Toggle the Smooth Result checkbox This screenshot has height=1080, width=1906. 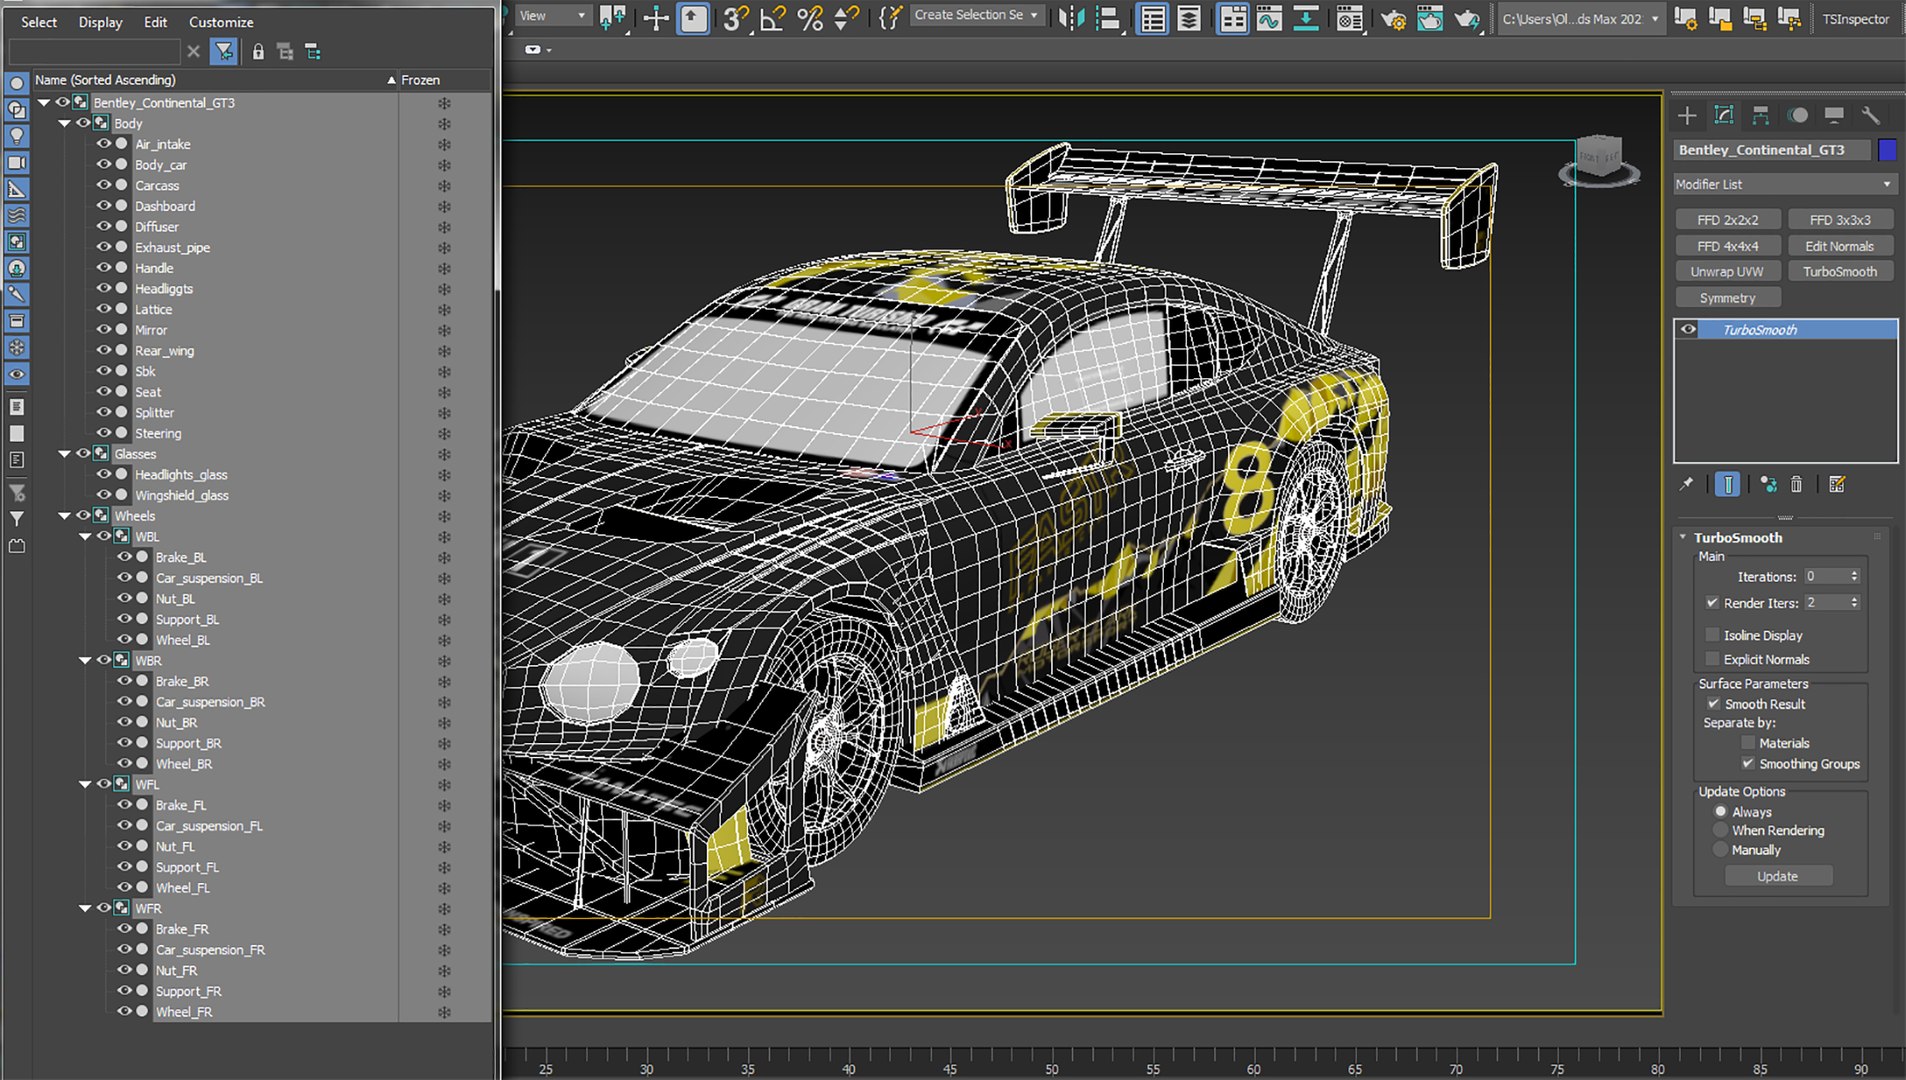tap(1713, 704)
